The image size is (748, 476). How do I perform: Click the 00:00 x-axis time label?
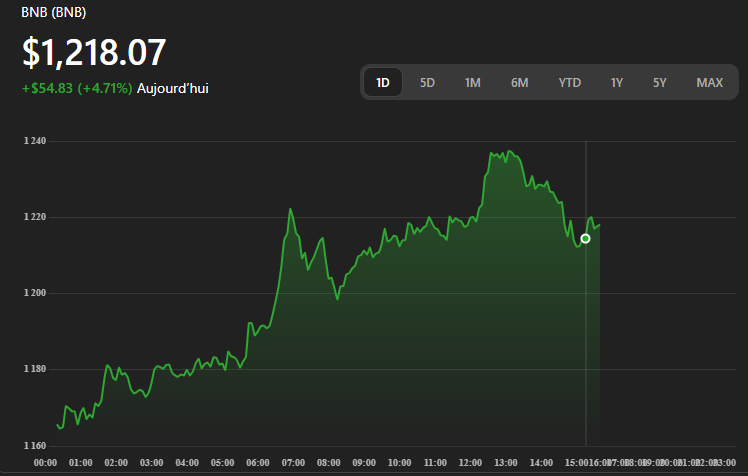pos(45,463)
